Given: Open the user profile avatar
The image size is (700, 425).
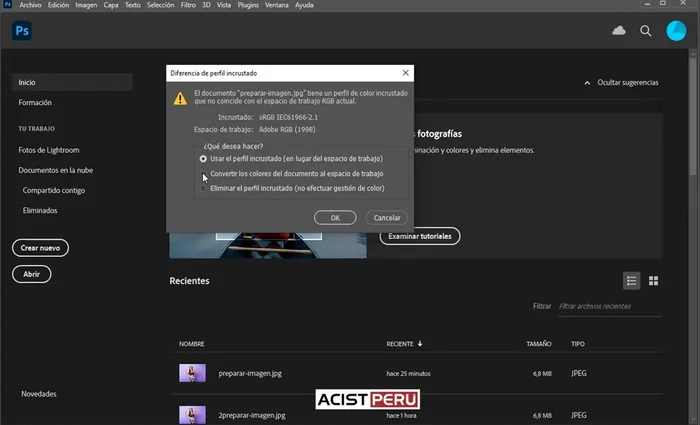Looking at the screenshot, I should pos(677,32).
